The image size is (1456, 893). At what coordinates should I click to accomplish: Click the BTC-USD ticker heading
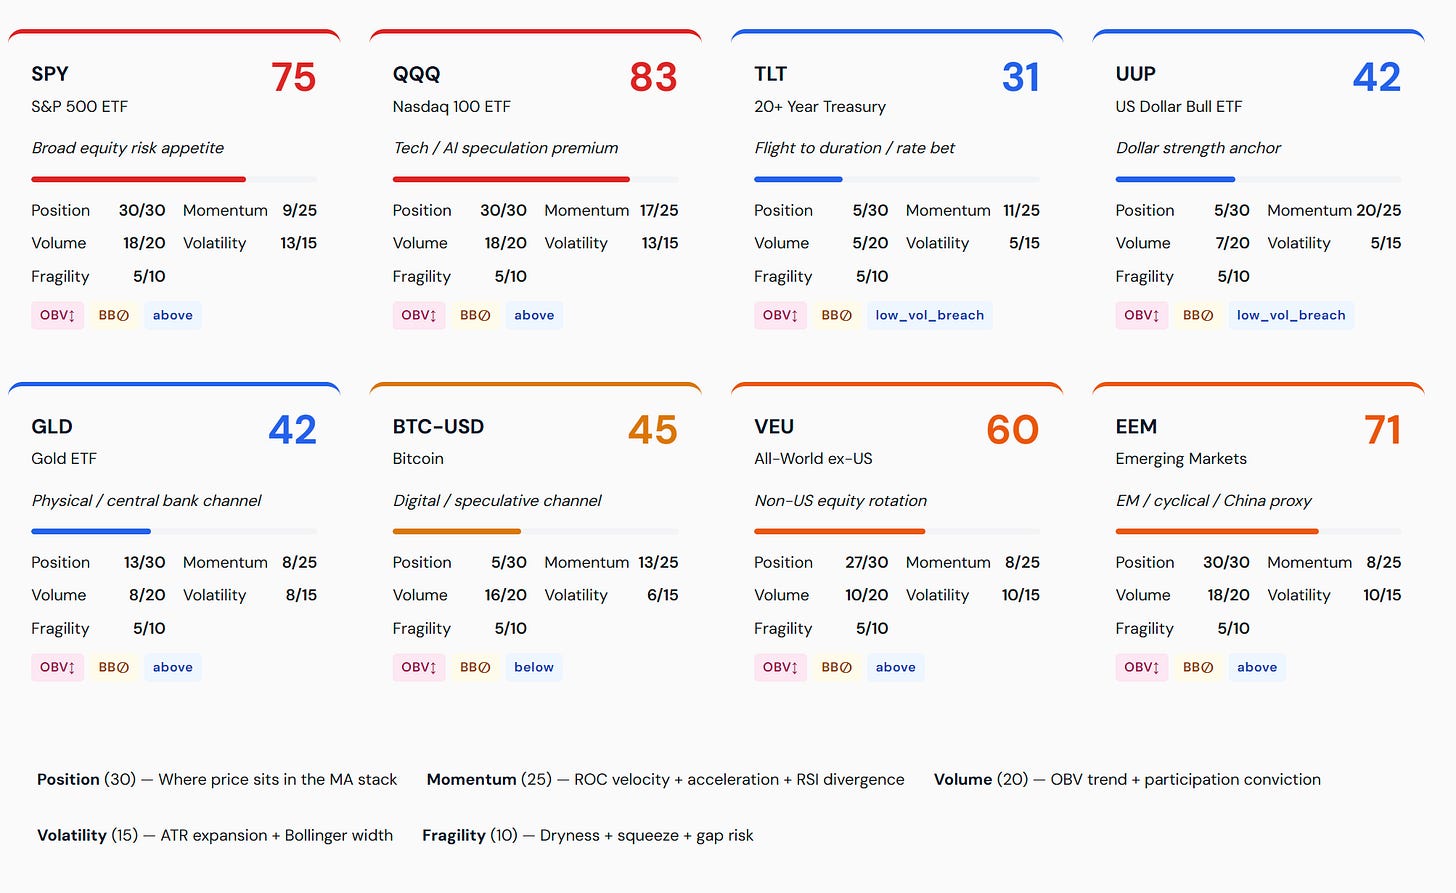(x=439, y=426)
